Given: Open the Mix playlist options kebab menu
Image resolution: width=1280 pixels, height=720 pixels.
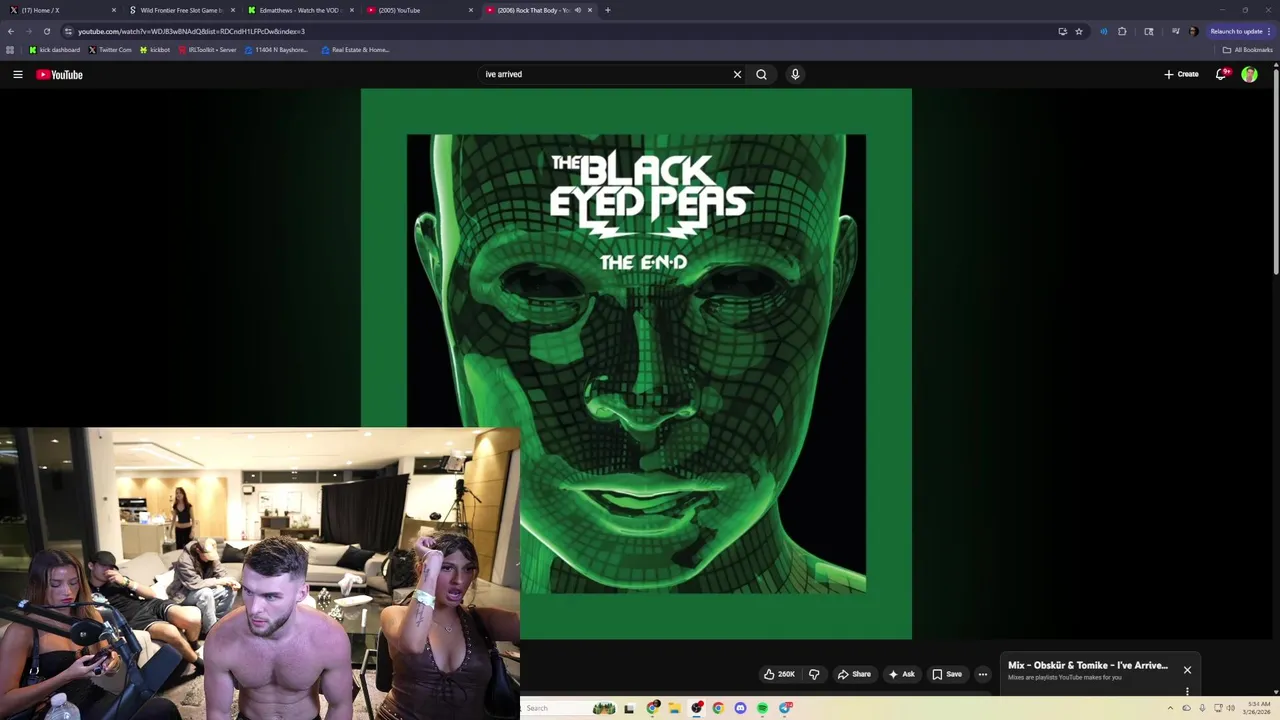Looking at the screenshot, I should coord(1187,691).
